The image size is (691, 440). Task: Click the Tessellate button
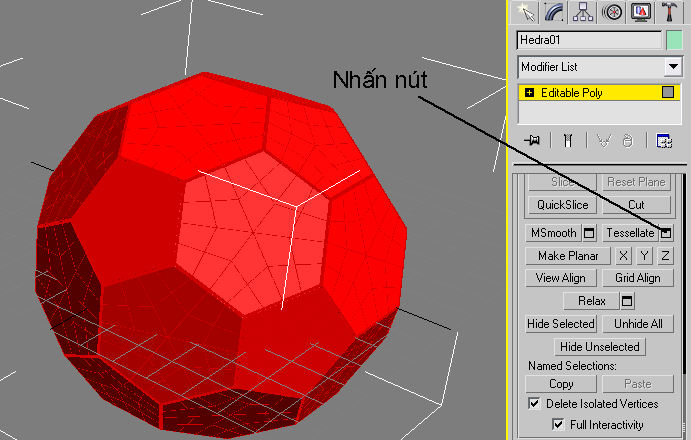[x=630, y=233]
